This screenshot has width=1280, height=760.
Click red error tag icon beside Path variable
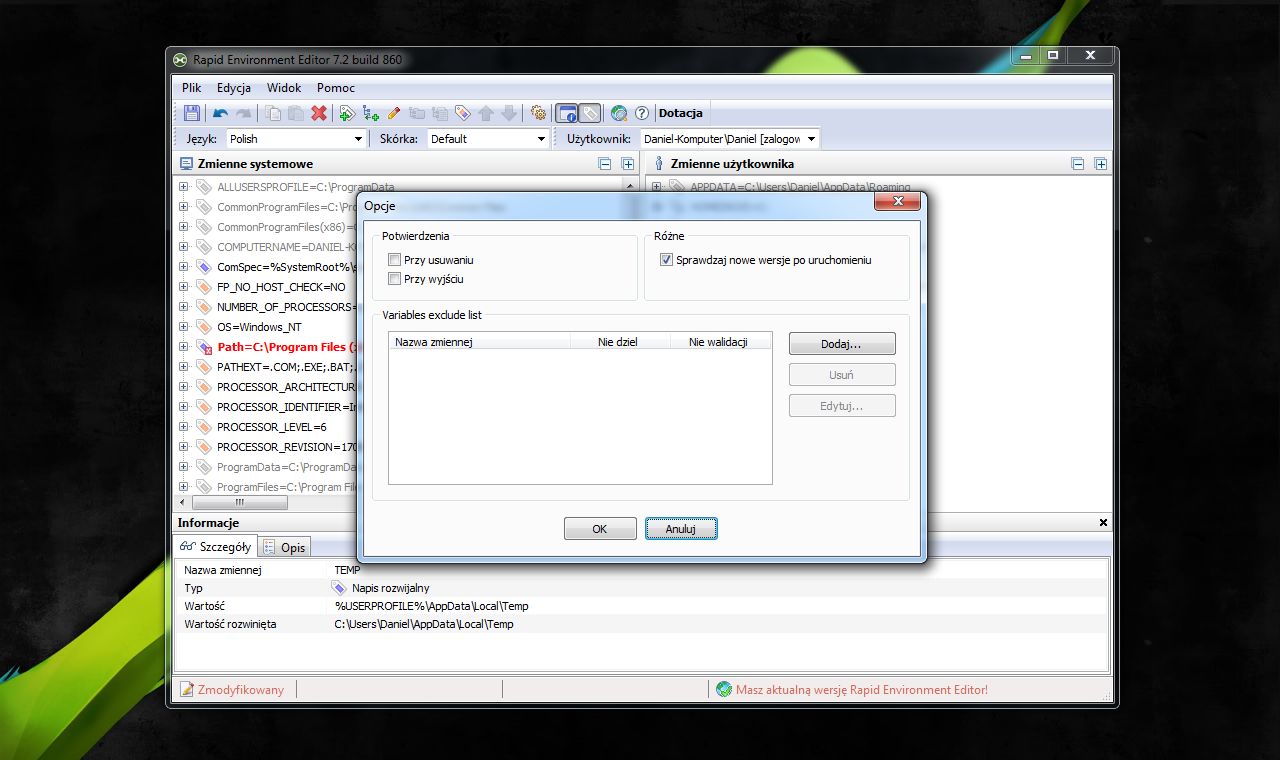point(203,347)
